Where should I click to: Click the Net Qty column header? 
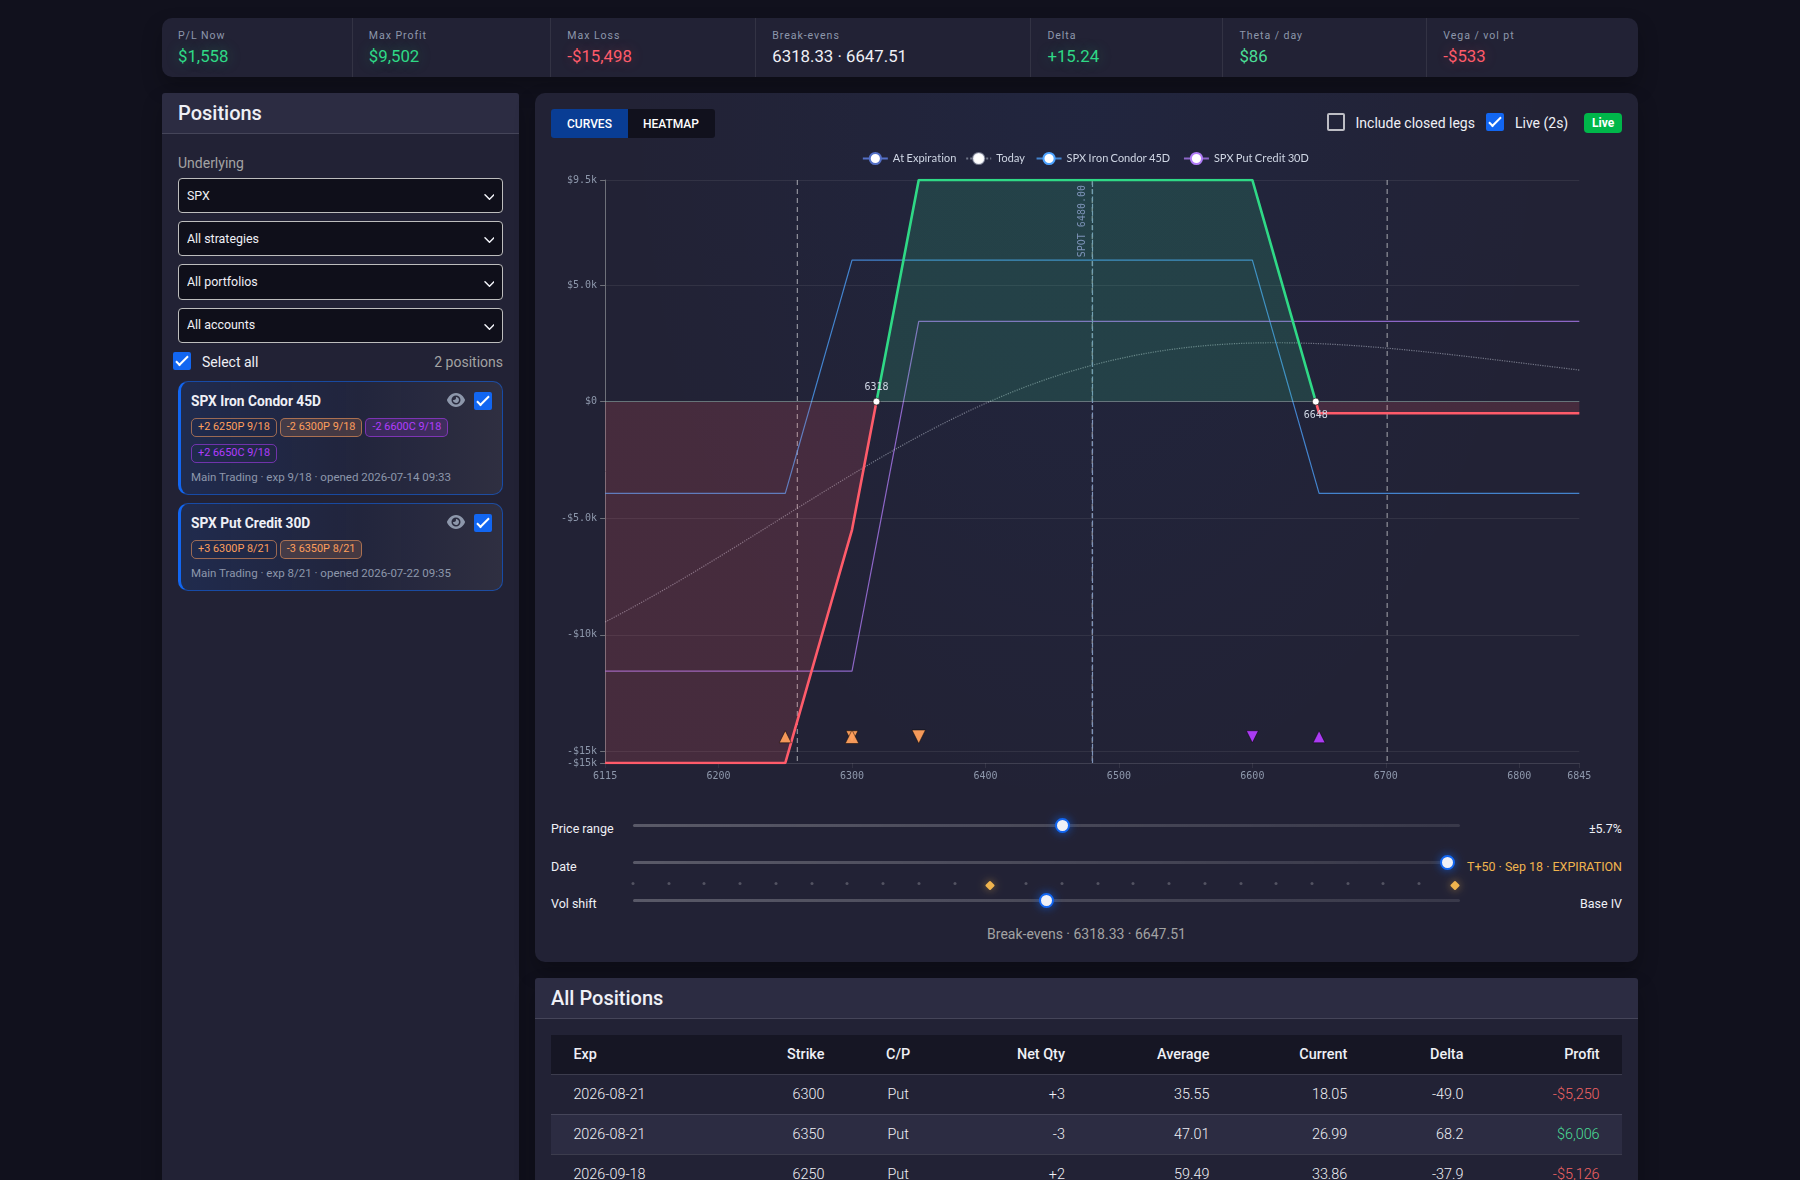[1041, 1054]
